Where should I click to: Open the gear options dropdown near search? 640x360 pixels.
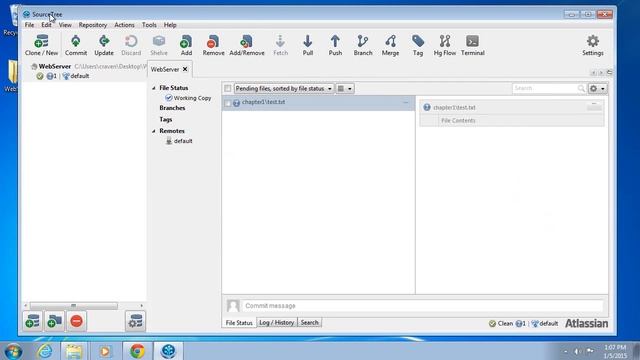pyautogui.click(x=597, y=89)
